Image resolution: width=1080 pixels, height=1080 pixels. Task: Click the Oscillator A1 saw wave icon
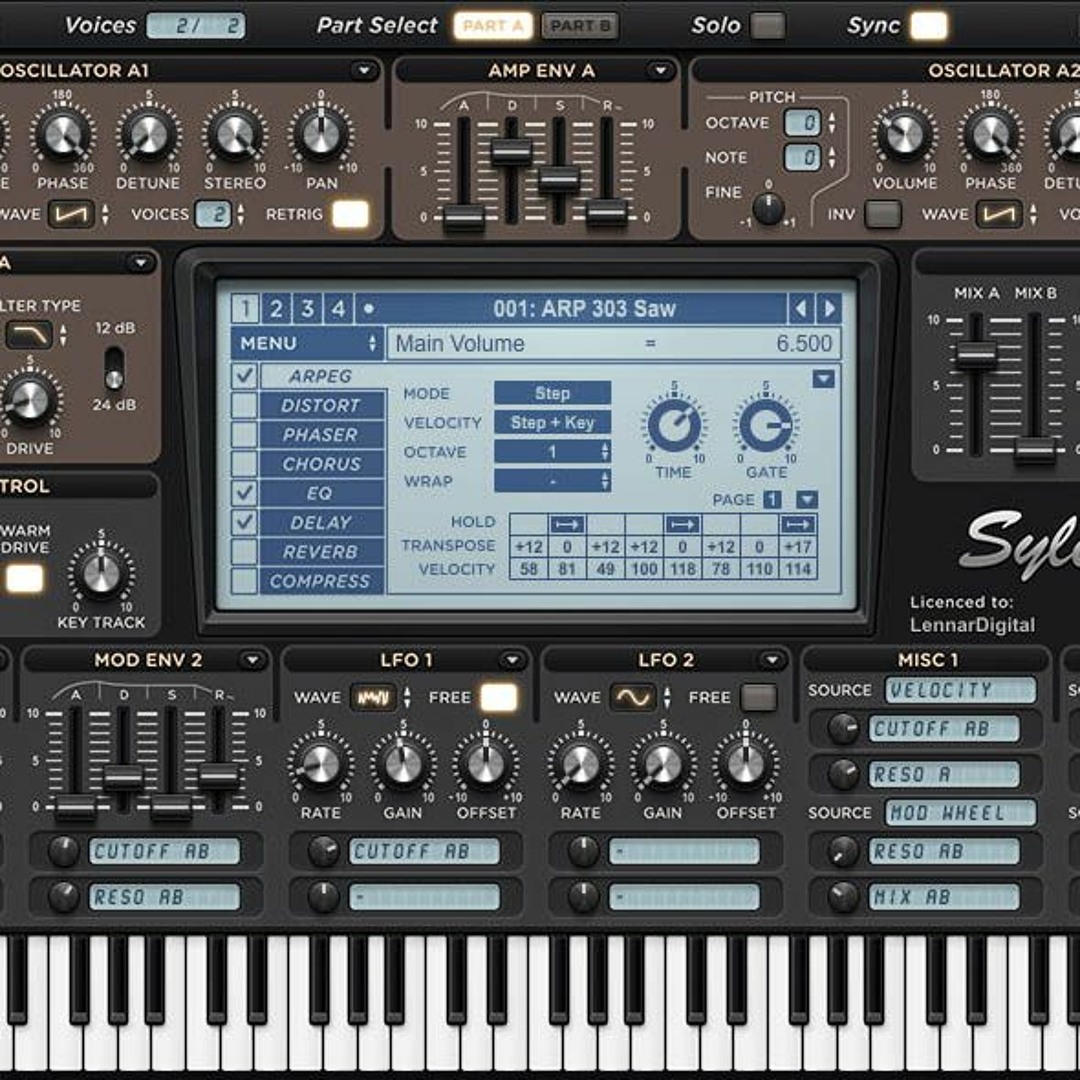click(71, 214)
